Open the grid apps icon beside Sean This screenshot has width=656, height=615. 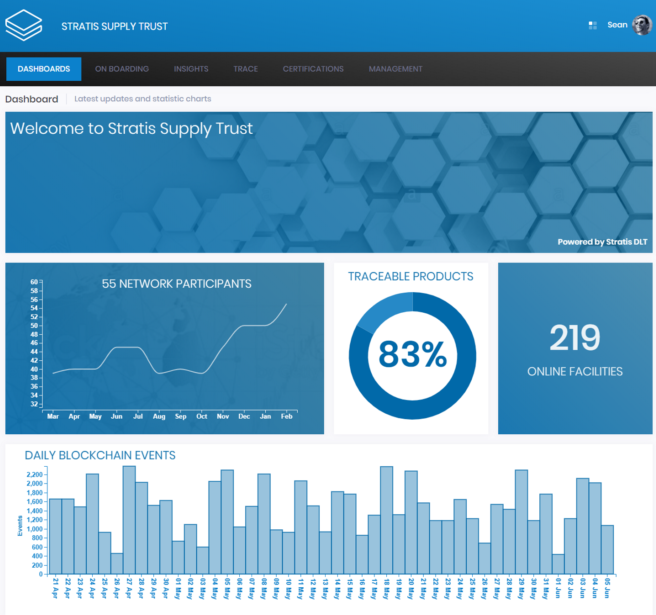pos(593,25)
